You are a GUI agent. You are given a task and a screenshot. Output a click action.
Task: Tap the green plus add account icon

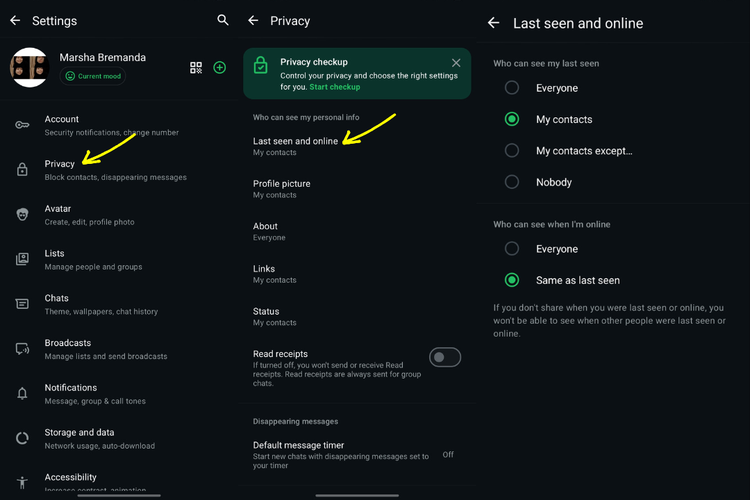pos(220,67)
